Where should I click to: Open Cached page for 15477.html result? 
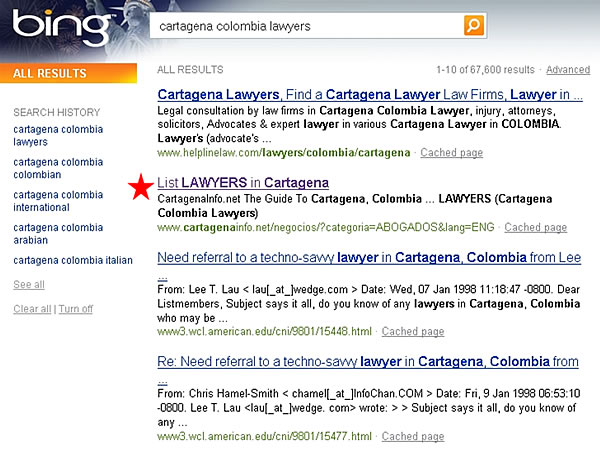coord(413,436)
